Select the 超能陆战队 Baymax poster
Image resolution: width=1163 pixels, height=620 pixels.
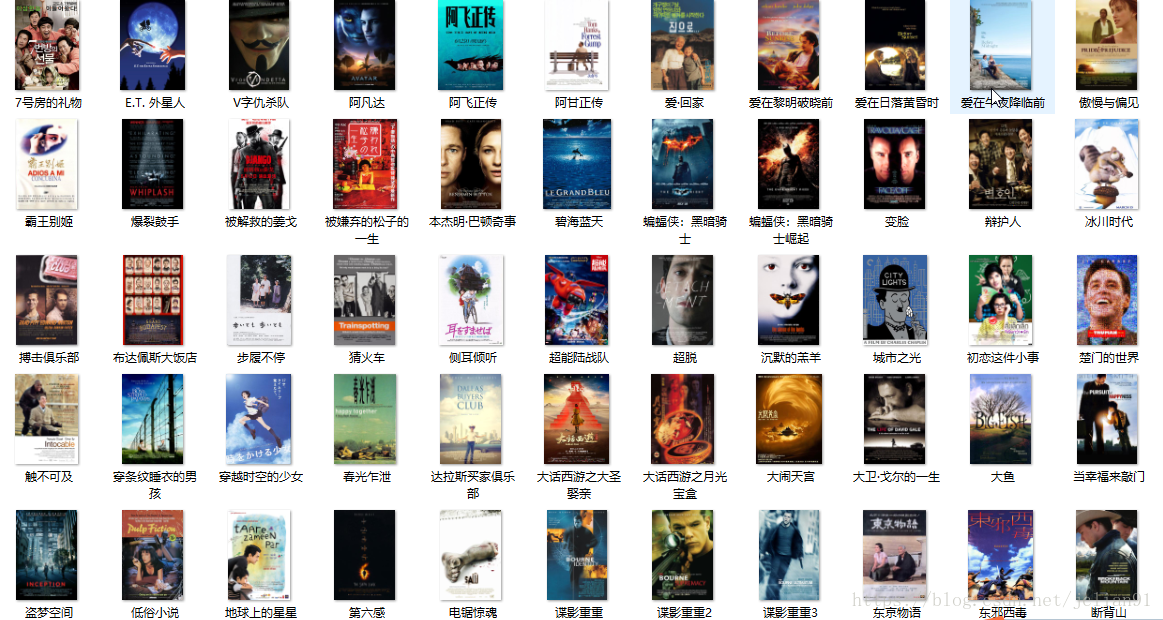[577, 300]
